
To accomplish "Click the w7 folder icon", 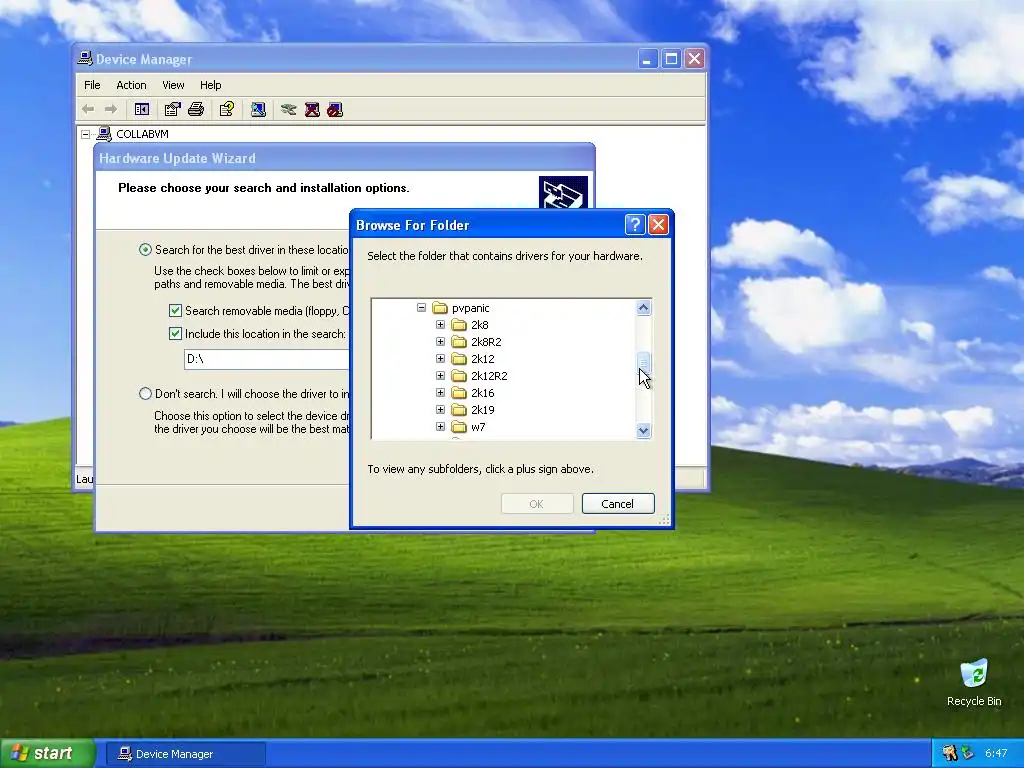I will [x=459, y=427].
